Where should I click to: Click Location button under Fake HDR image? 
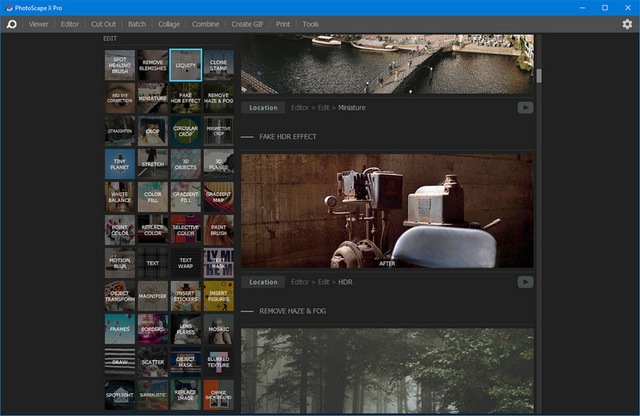(x=263, y=282)
